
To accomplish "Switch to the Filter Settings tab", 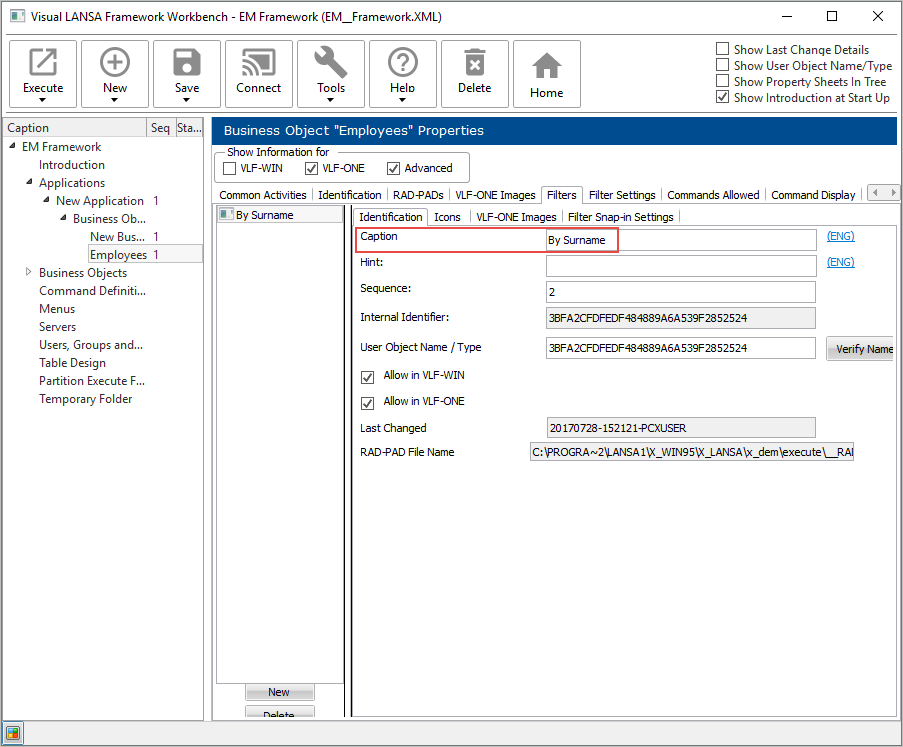I will tap(622, 195).
